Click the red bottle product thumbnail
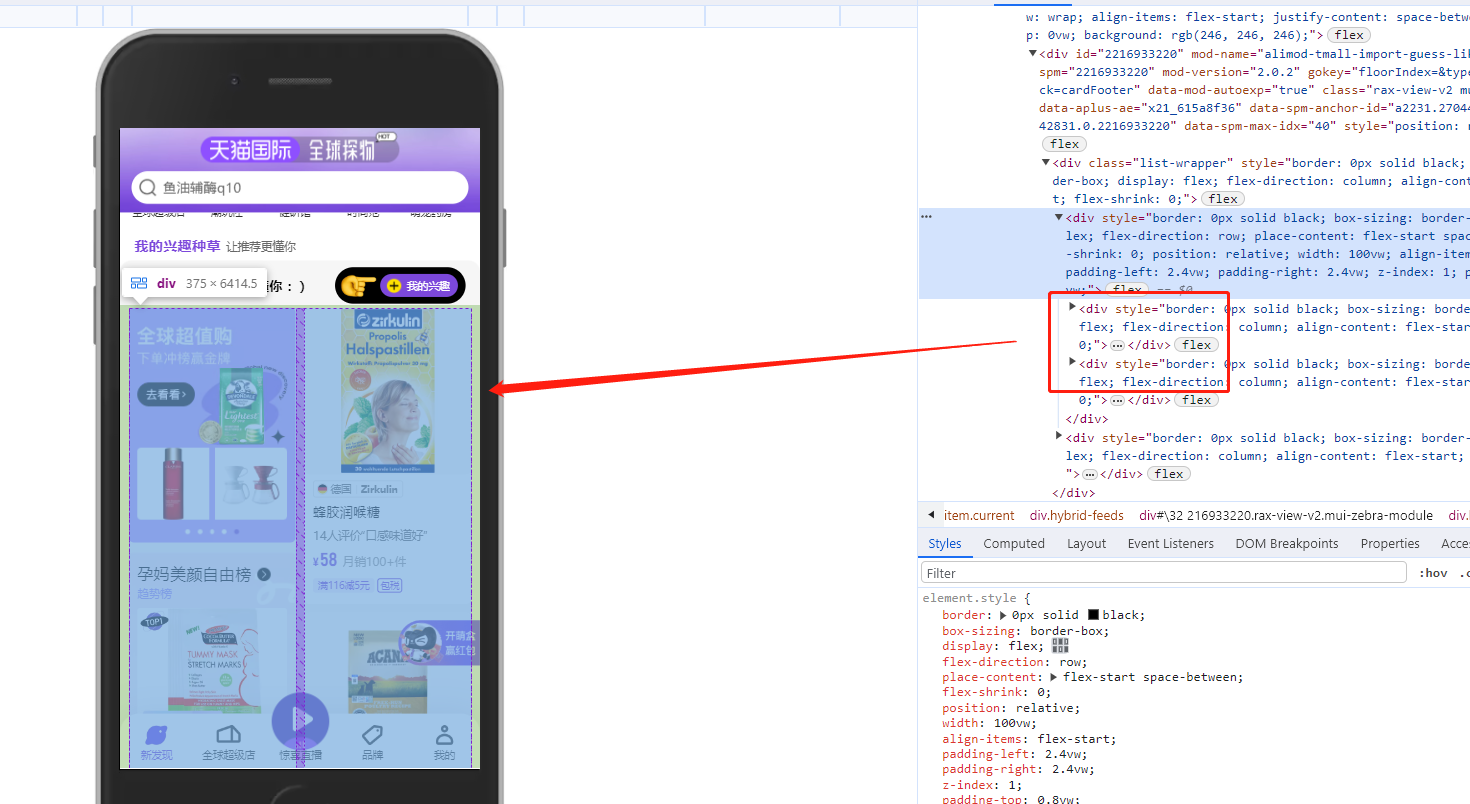This screenshot has height=804, width=1470. (x=173, y=483)
